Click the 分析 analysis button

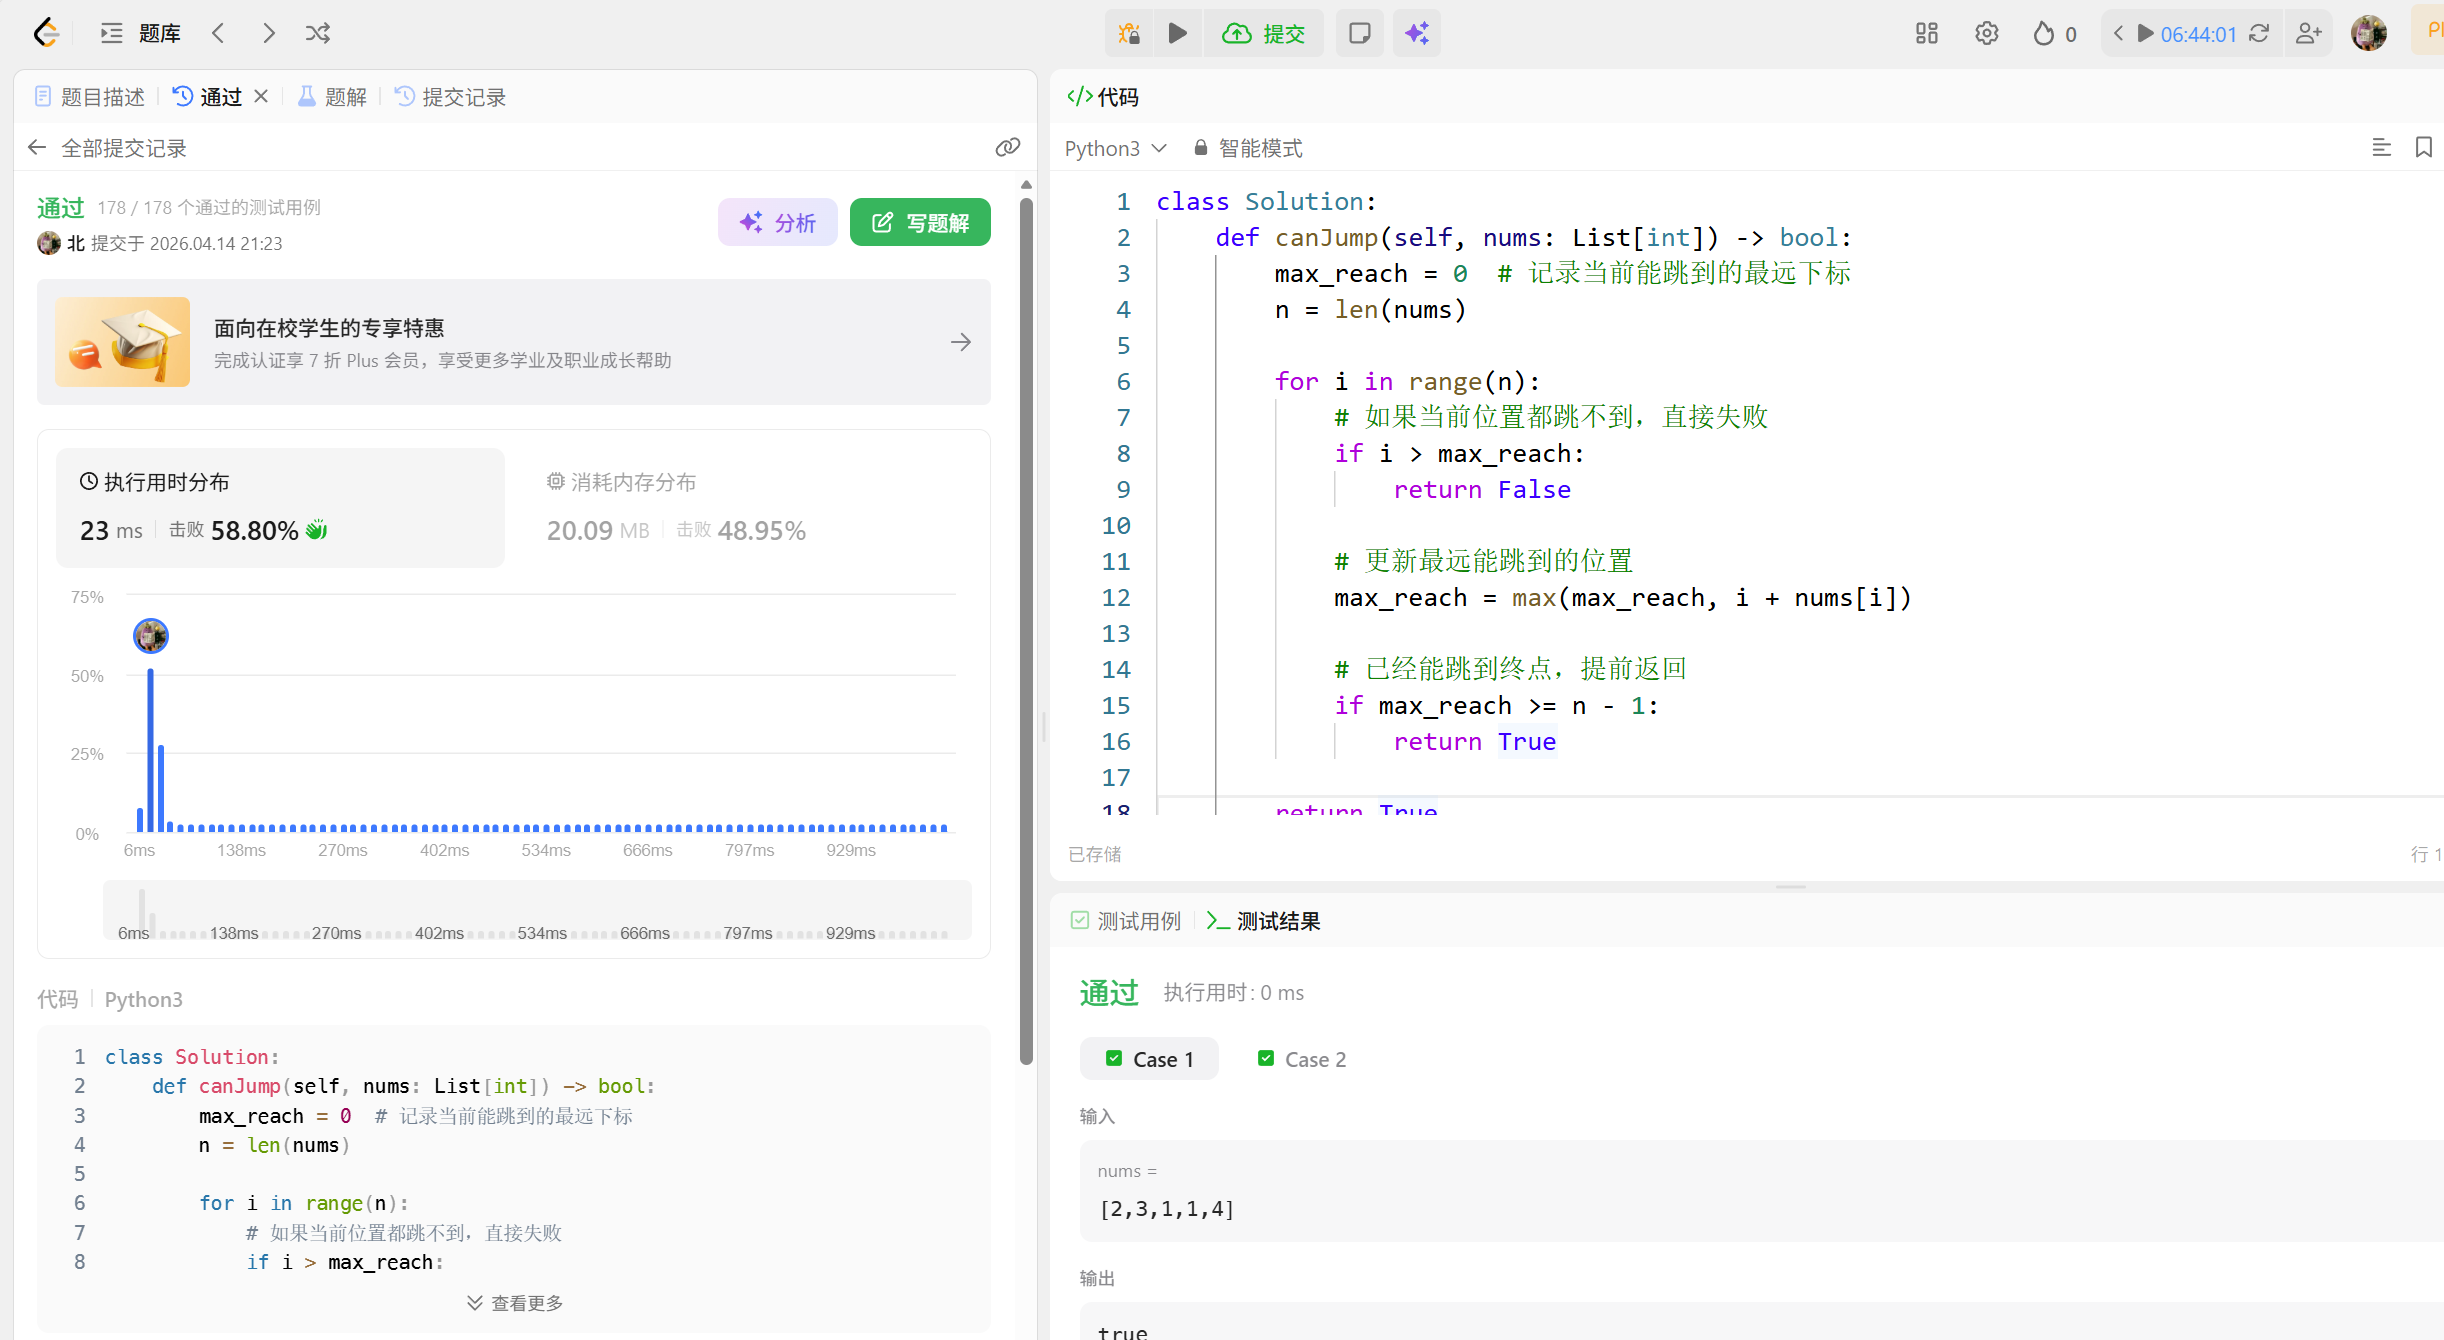point(777,222)
